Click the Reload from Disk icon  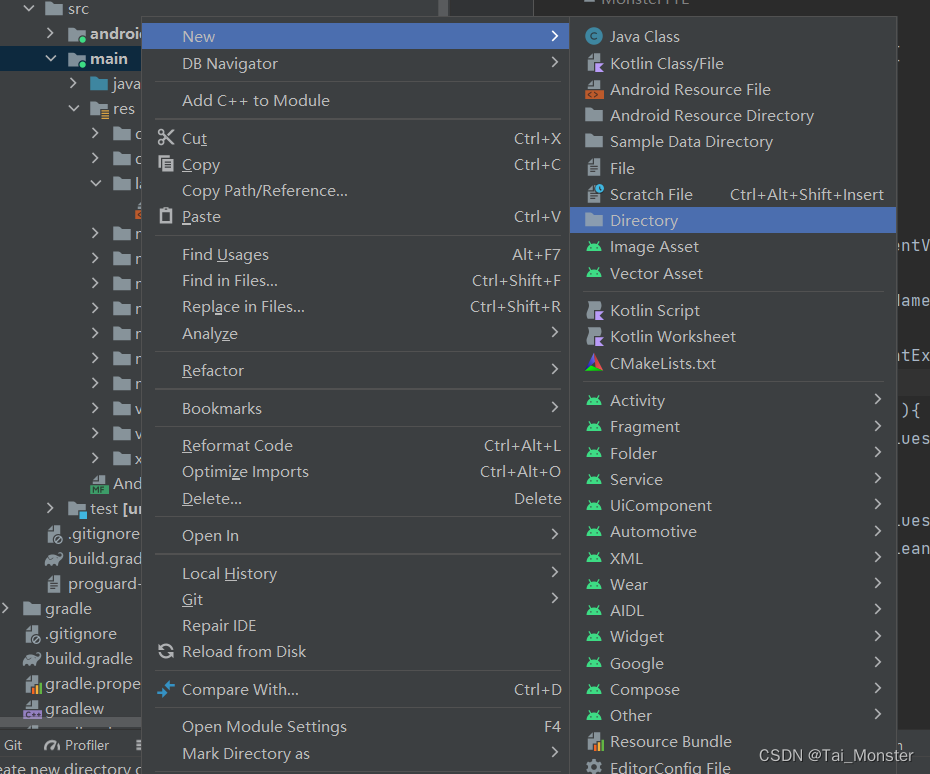click(166, 651)
